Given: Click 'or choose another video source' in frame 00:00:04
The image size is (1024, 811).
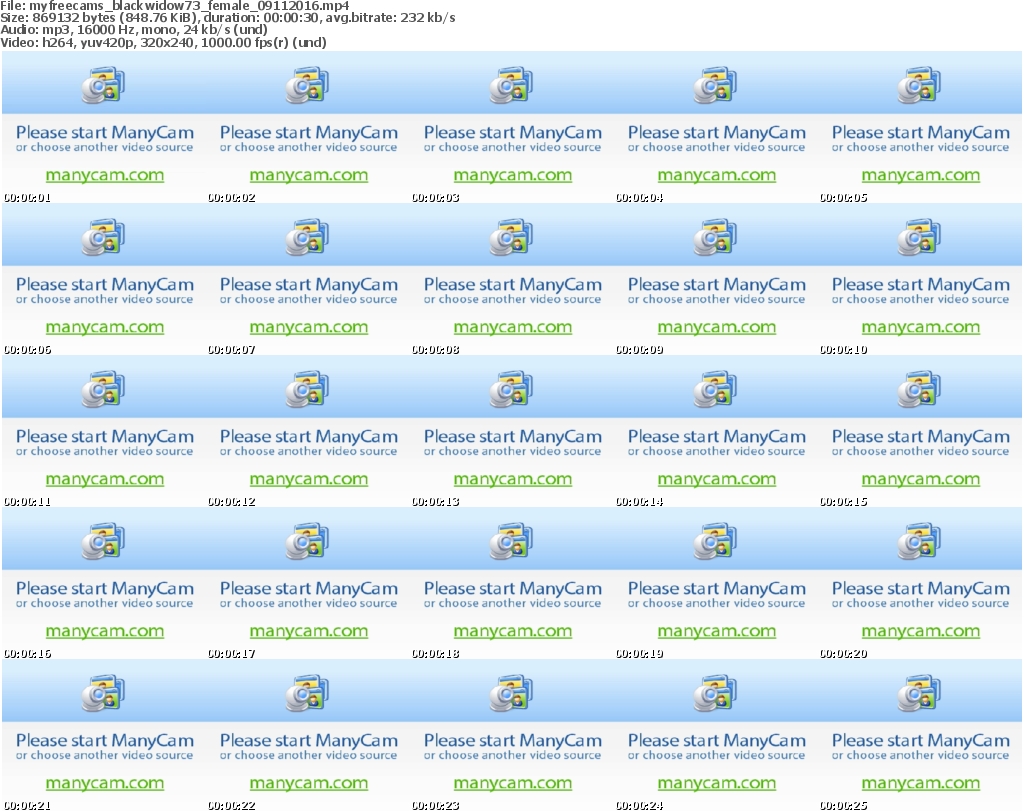Looking at the screenshot, I should (716, 148).
